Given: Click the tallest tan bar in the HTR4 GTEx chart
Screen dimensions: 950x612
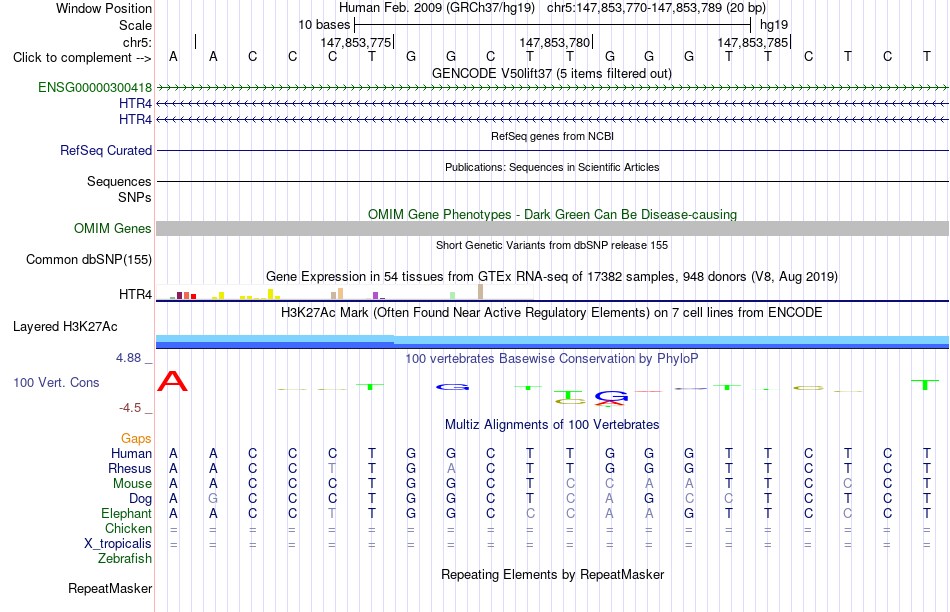Looking at the screenshot, I should 480,291.
